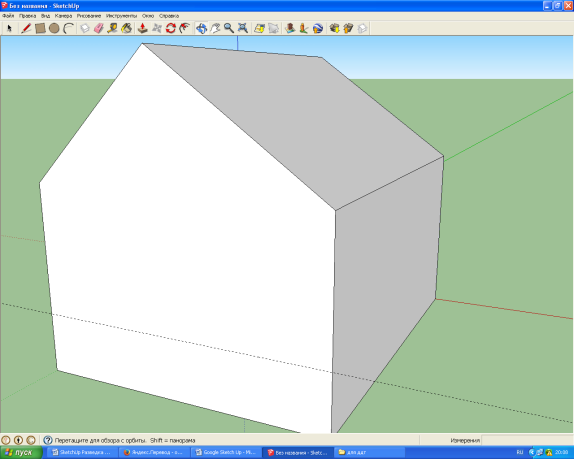
Task: Open the Файл menu
Action: click(x=8, y=16)
